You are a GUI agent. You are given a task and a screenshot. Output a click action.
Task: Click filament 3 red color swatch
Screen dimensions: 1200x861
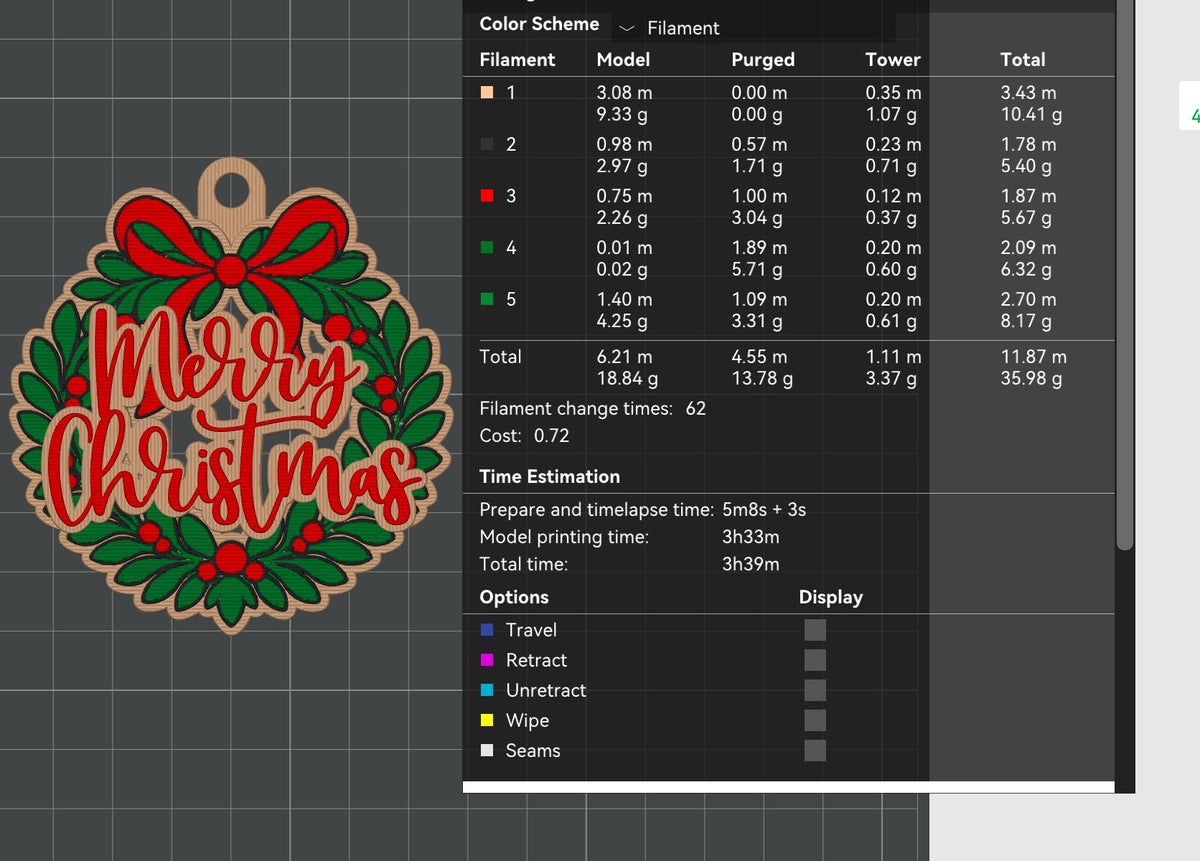coord(487,196)
